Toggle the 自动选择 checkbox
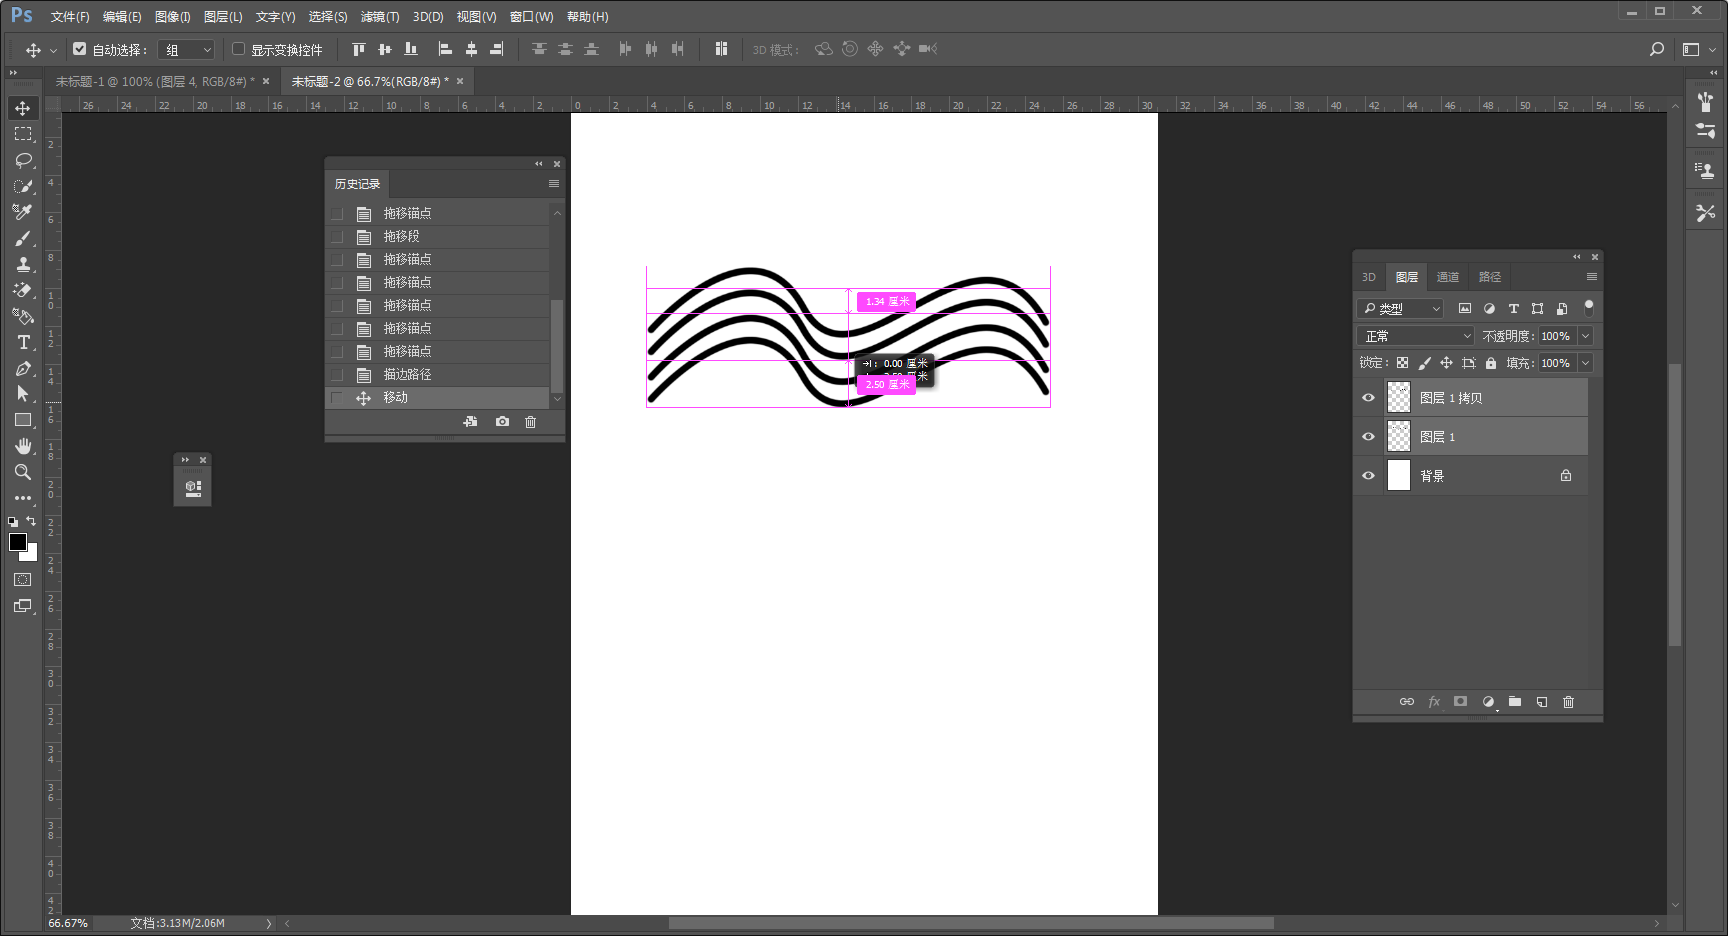1728x936 pixels. coord(80,48)
